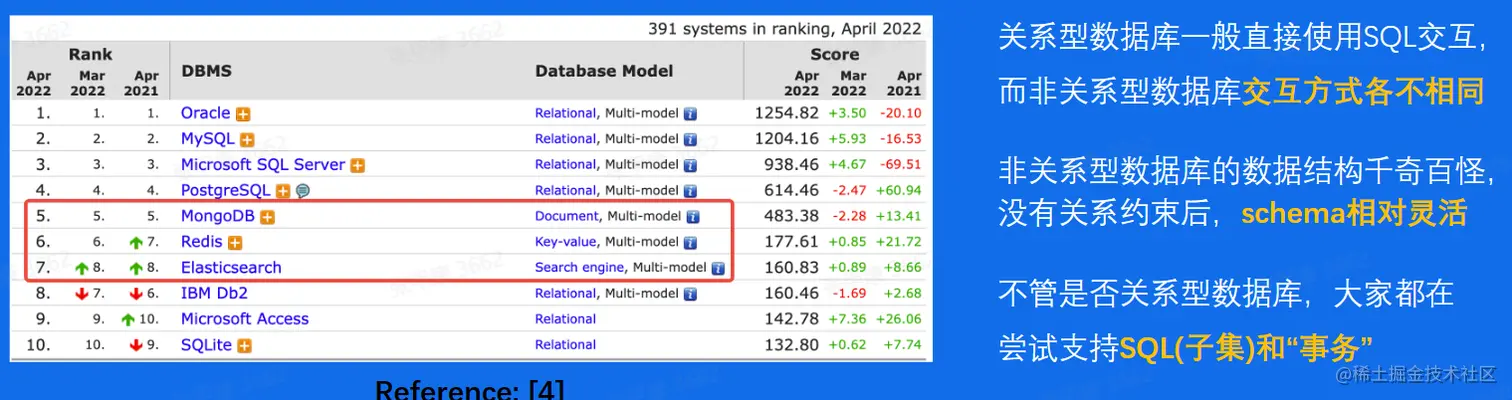The height and width of the screenshot is (400, 1512).
Task: Click the Search engine model link
Action: [x=580, y=268]
